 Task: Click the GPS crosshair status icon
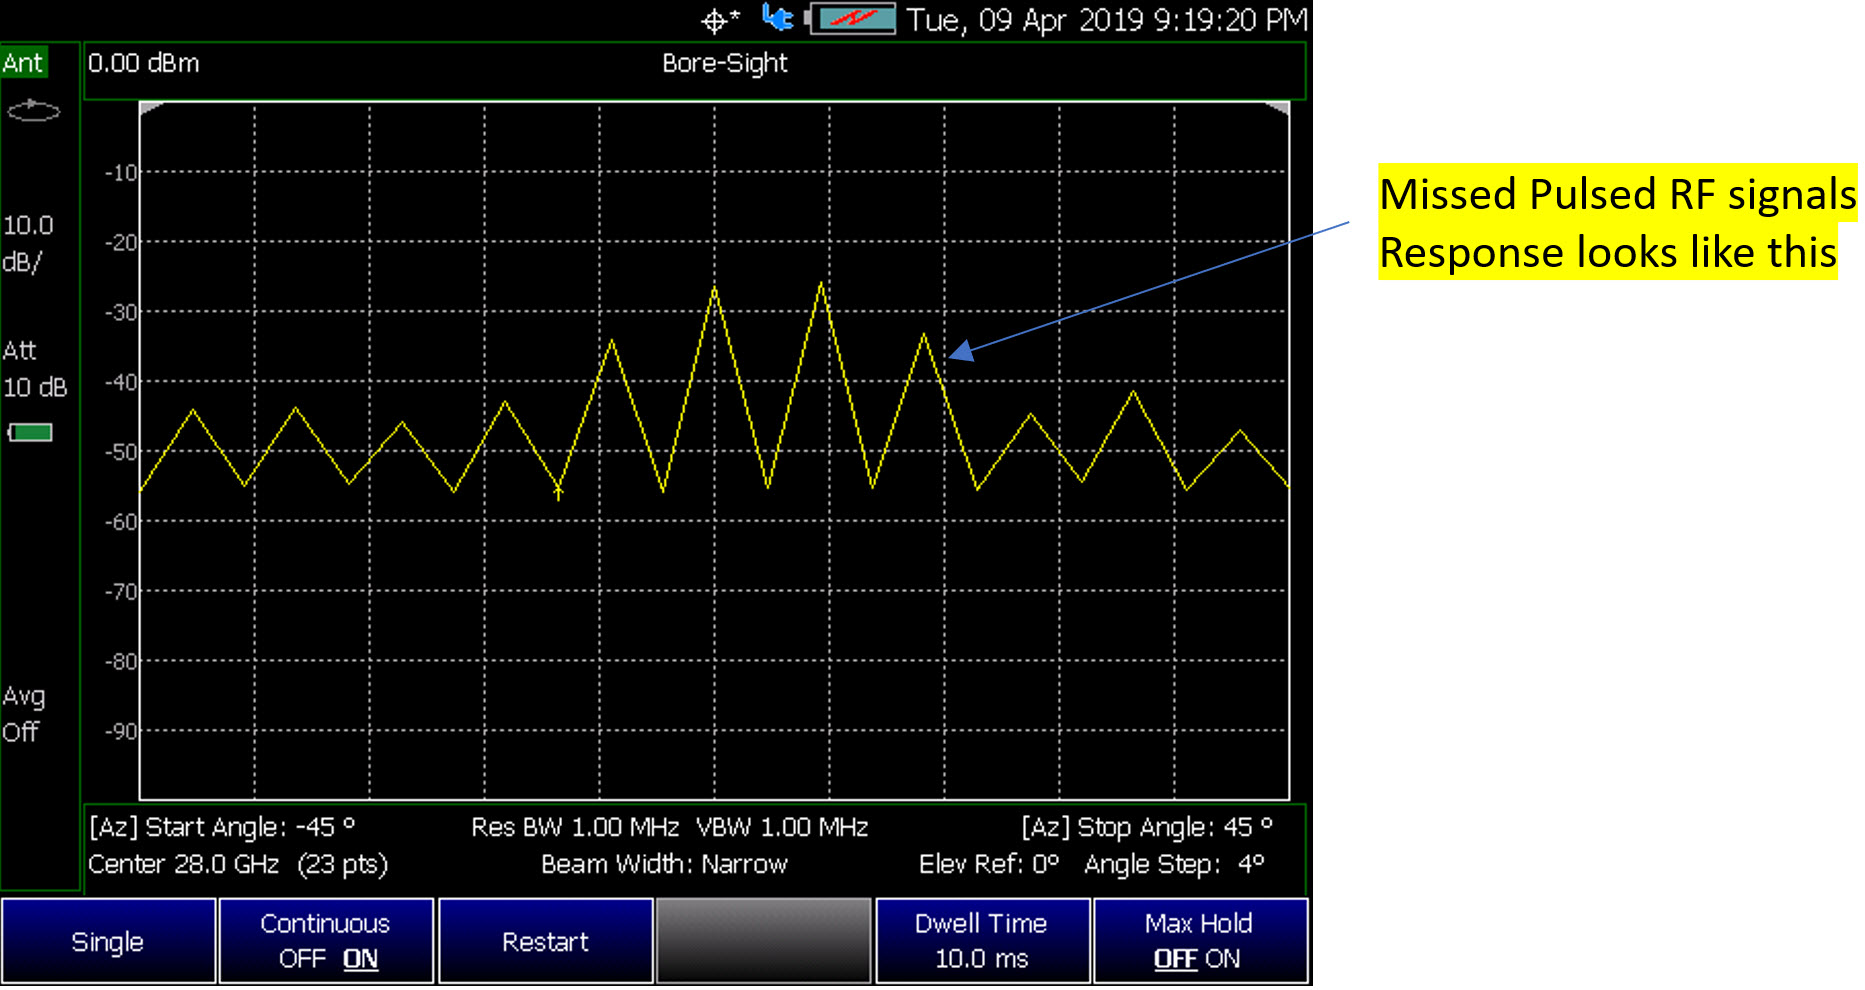720,20
